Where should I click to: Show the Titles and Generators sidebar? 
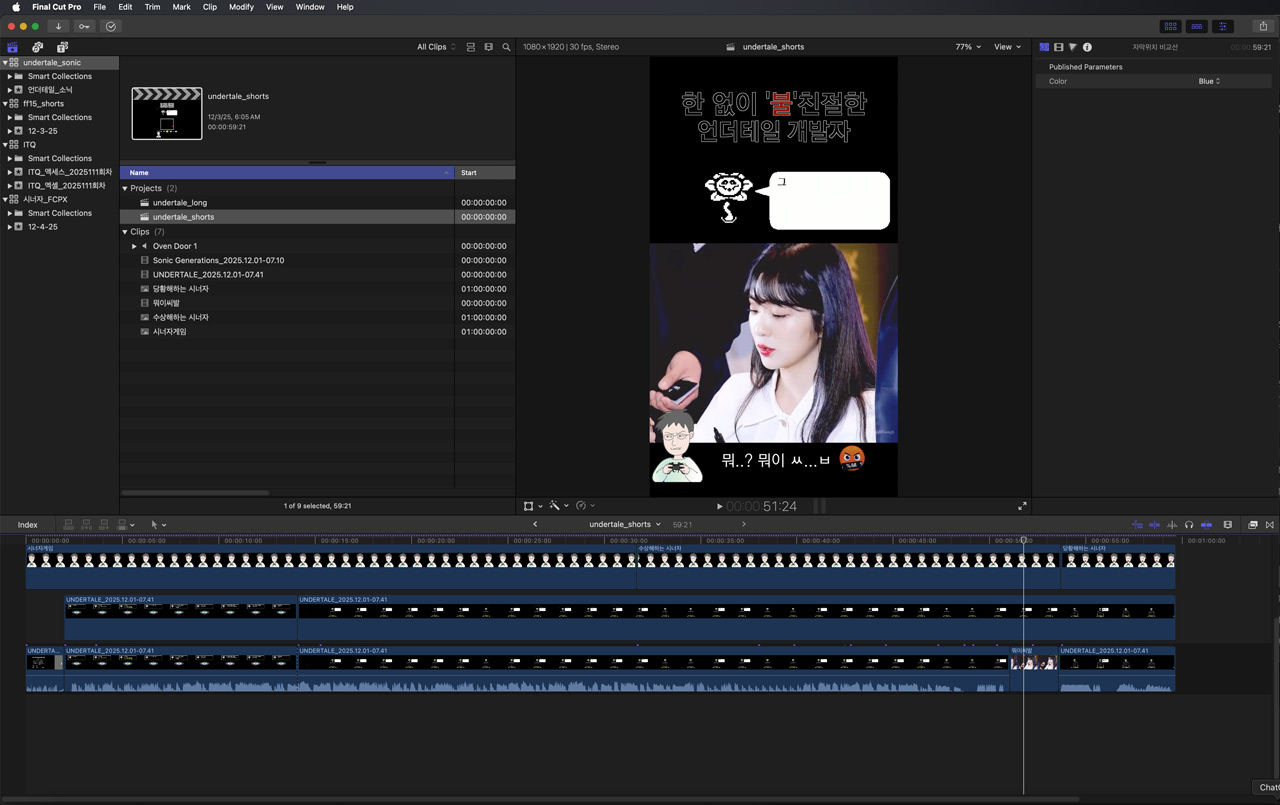(62, 47)
